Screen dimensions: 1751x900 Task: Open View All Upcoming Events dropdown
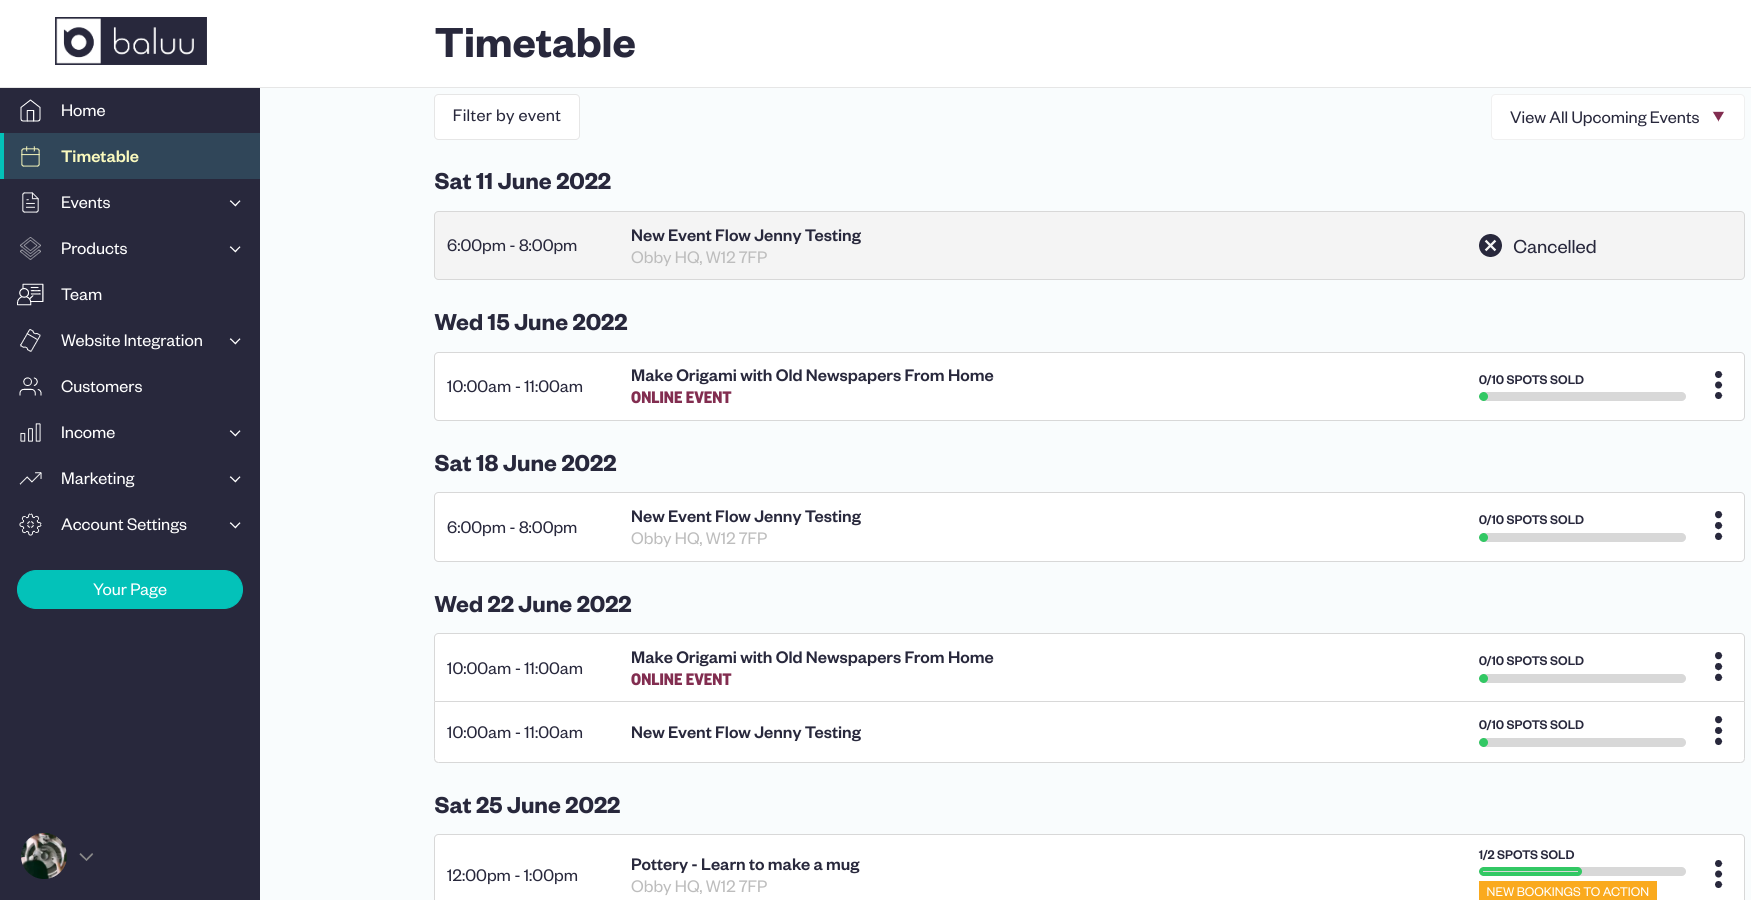tap(1617, 117)
